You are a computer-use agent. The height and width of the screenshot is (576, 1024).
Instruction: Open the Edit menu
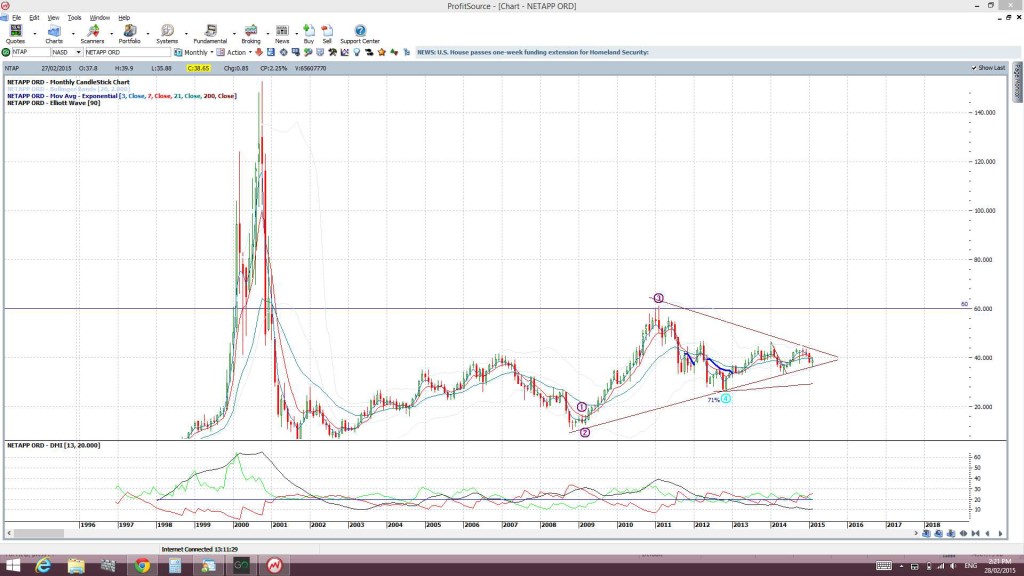click(x=34, y=18)
